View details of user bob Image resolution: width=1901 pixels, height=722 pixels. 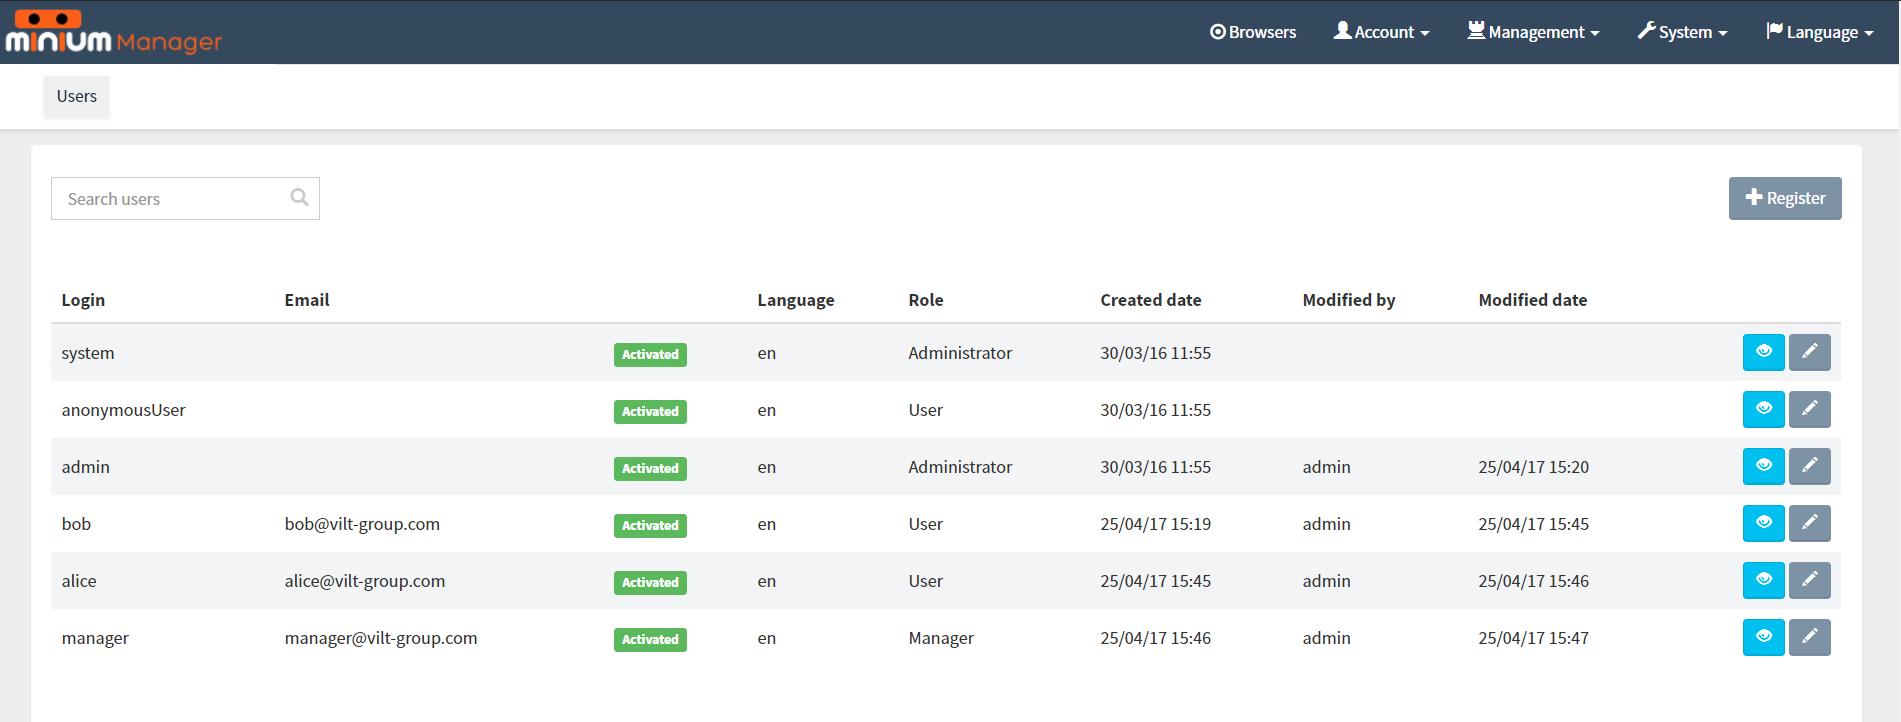(1763, 523)
